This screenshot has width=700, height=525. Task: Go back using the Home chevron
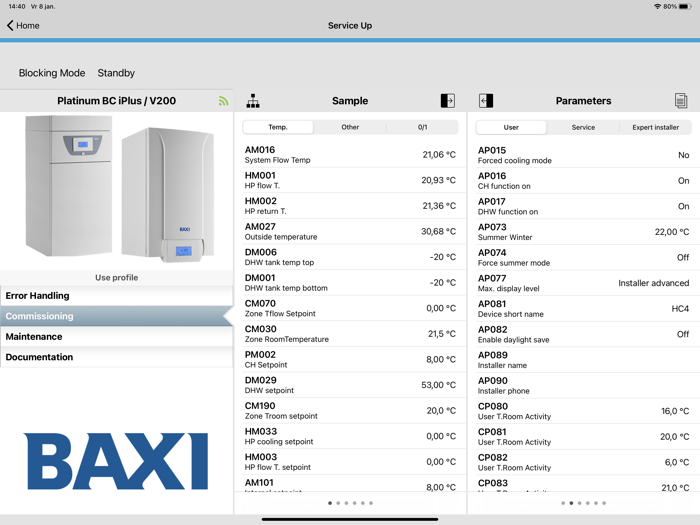tap(10, 25)
